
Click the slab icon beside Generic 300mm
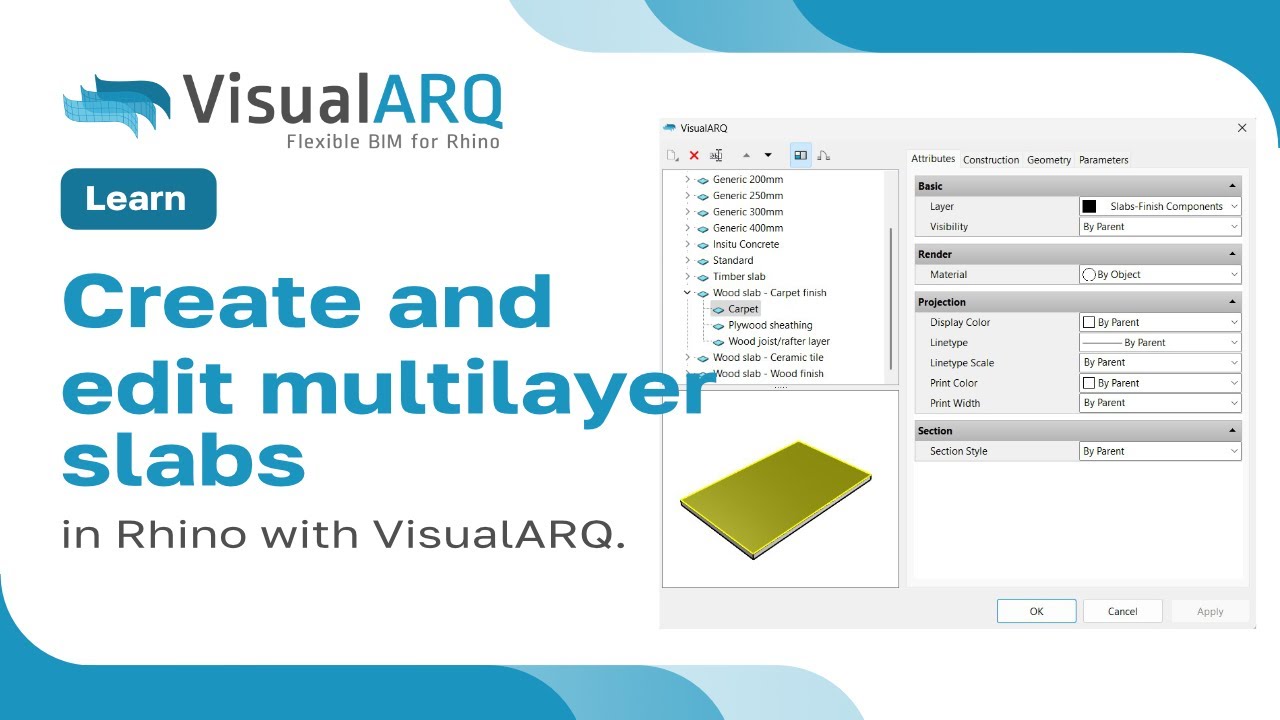pos(703,212)
